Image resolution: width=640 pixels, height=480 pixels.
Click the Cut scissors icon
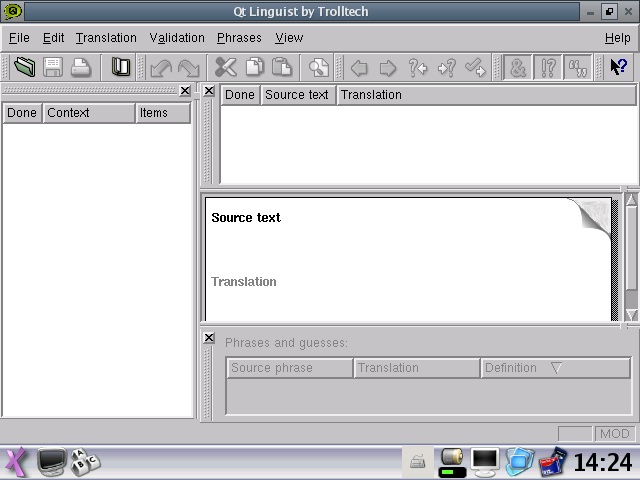click(x=226, y=68)
